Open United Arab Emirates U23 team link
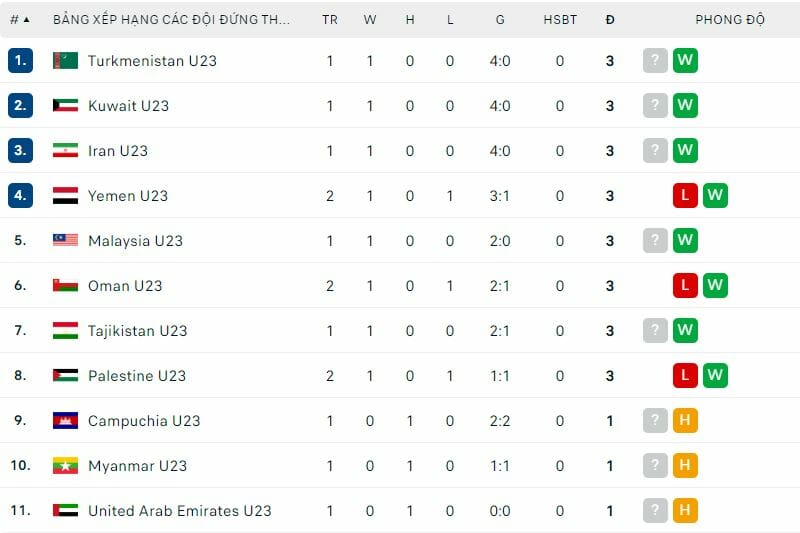The width and height of the screenshot is (800, 533). (179, 511)
